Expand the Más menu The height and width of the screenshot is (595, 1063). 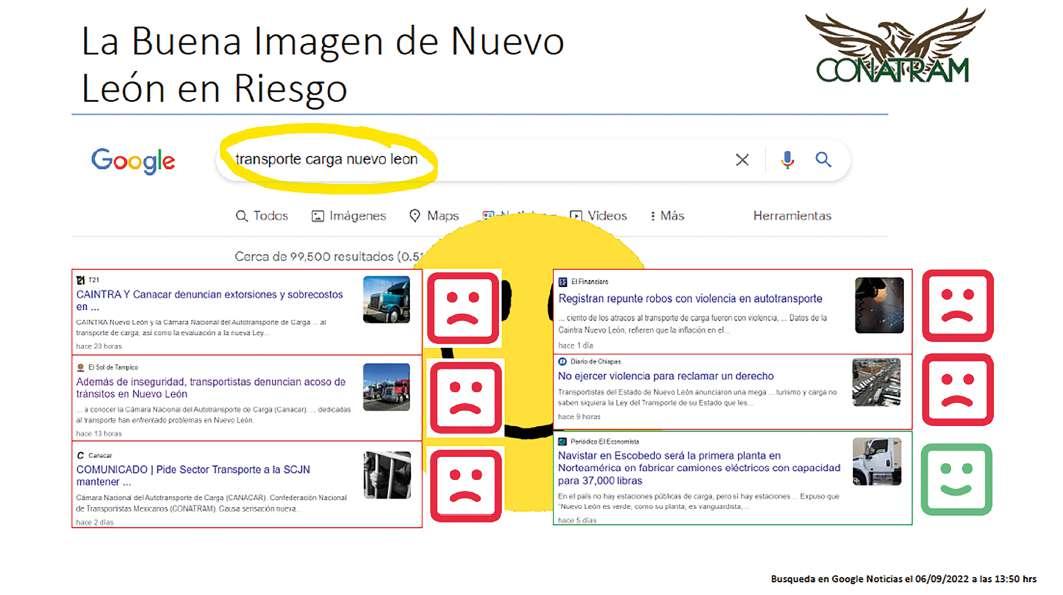(x=667, y=216)
